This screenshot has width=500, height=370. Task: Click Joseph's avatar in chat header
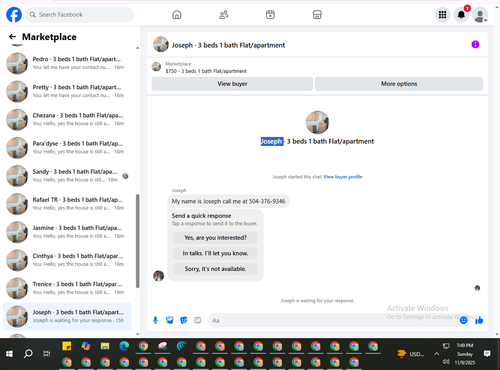pyautogui.click(x=161, y=44)
